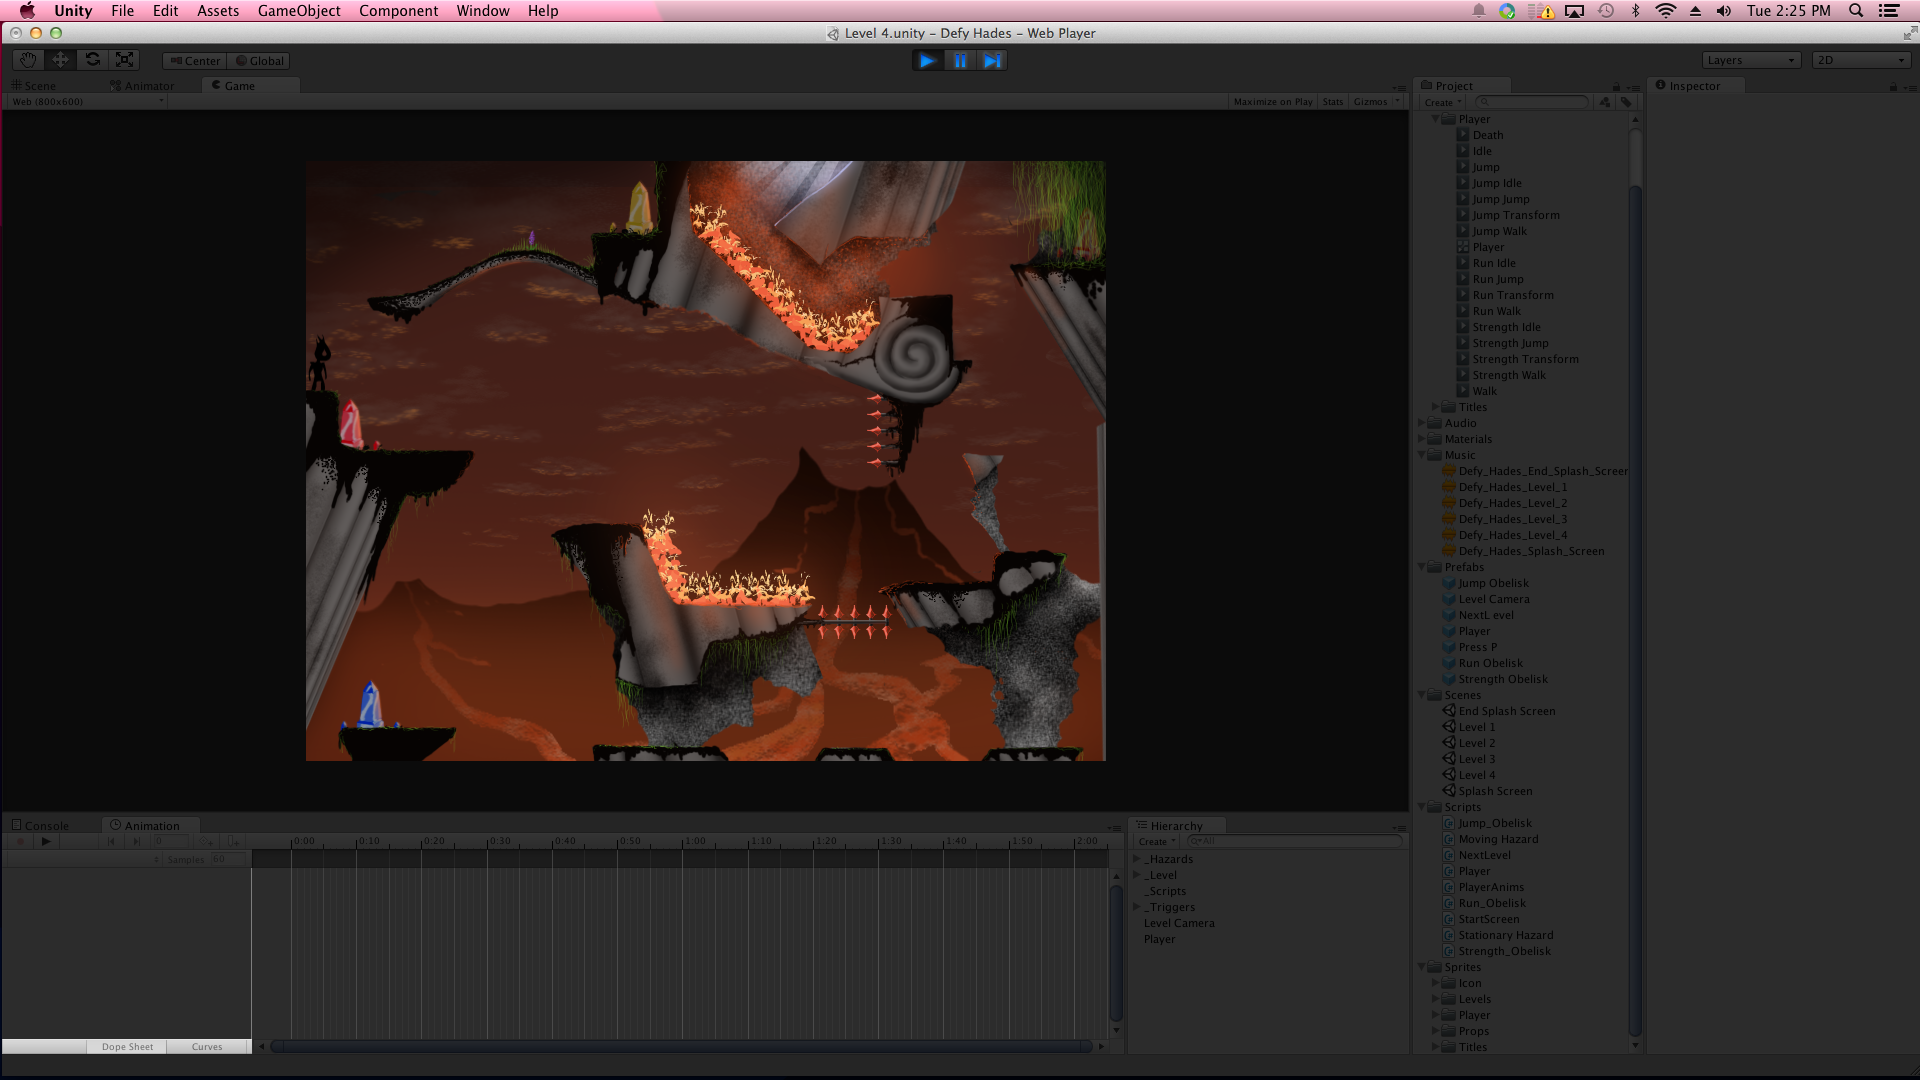Select the Hand tool in toolbar
Viewport: 1920px width, 1080px height.
point(28,60)
